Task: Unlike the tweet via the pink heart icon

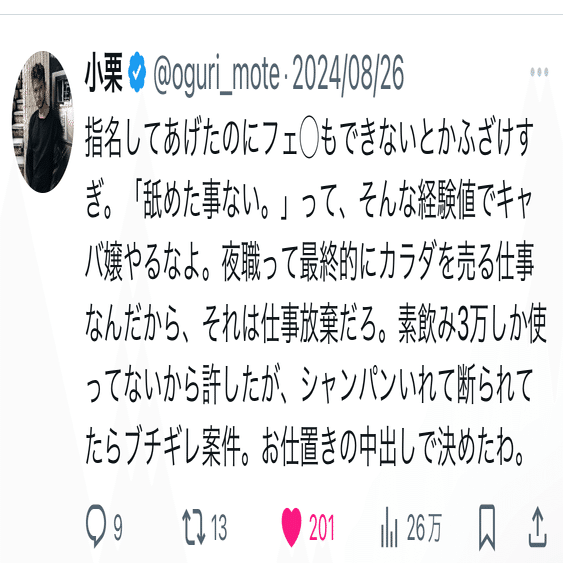Action: pos(291,527)
